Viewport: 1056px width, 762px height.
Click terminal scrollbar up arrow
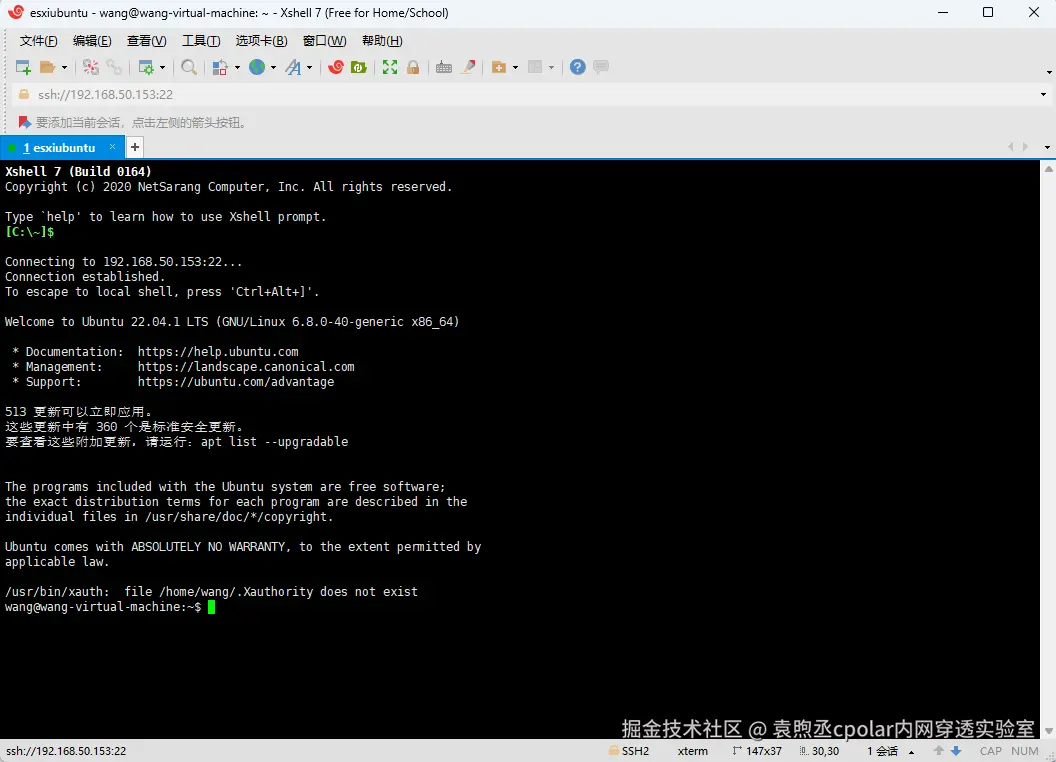click(1049, 168)
